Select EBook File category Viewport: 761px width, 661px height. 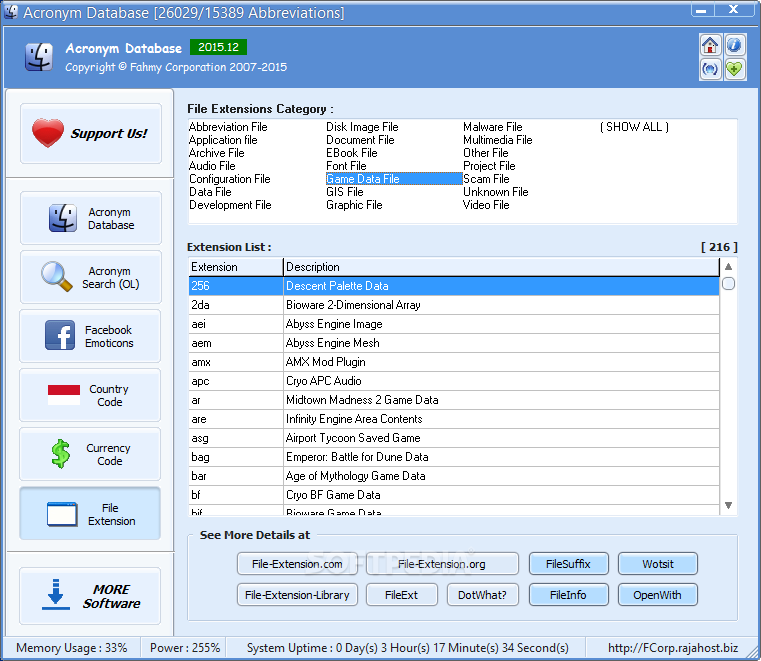point(352,153)
